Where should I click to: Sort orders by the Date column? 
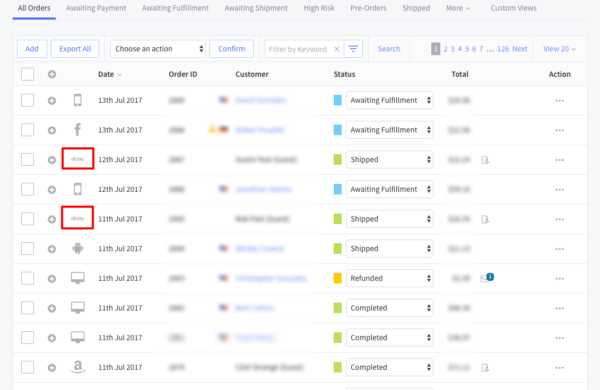(x=110, y=74)
